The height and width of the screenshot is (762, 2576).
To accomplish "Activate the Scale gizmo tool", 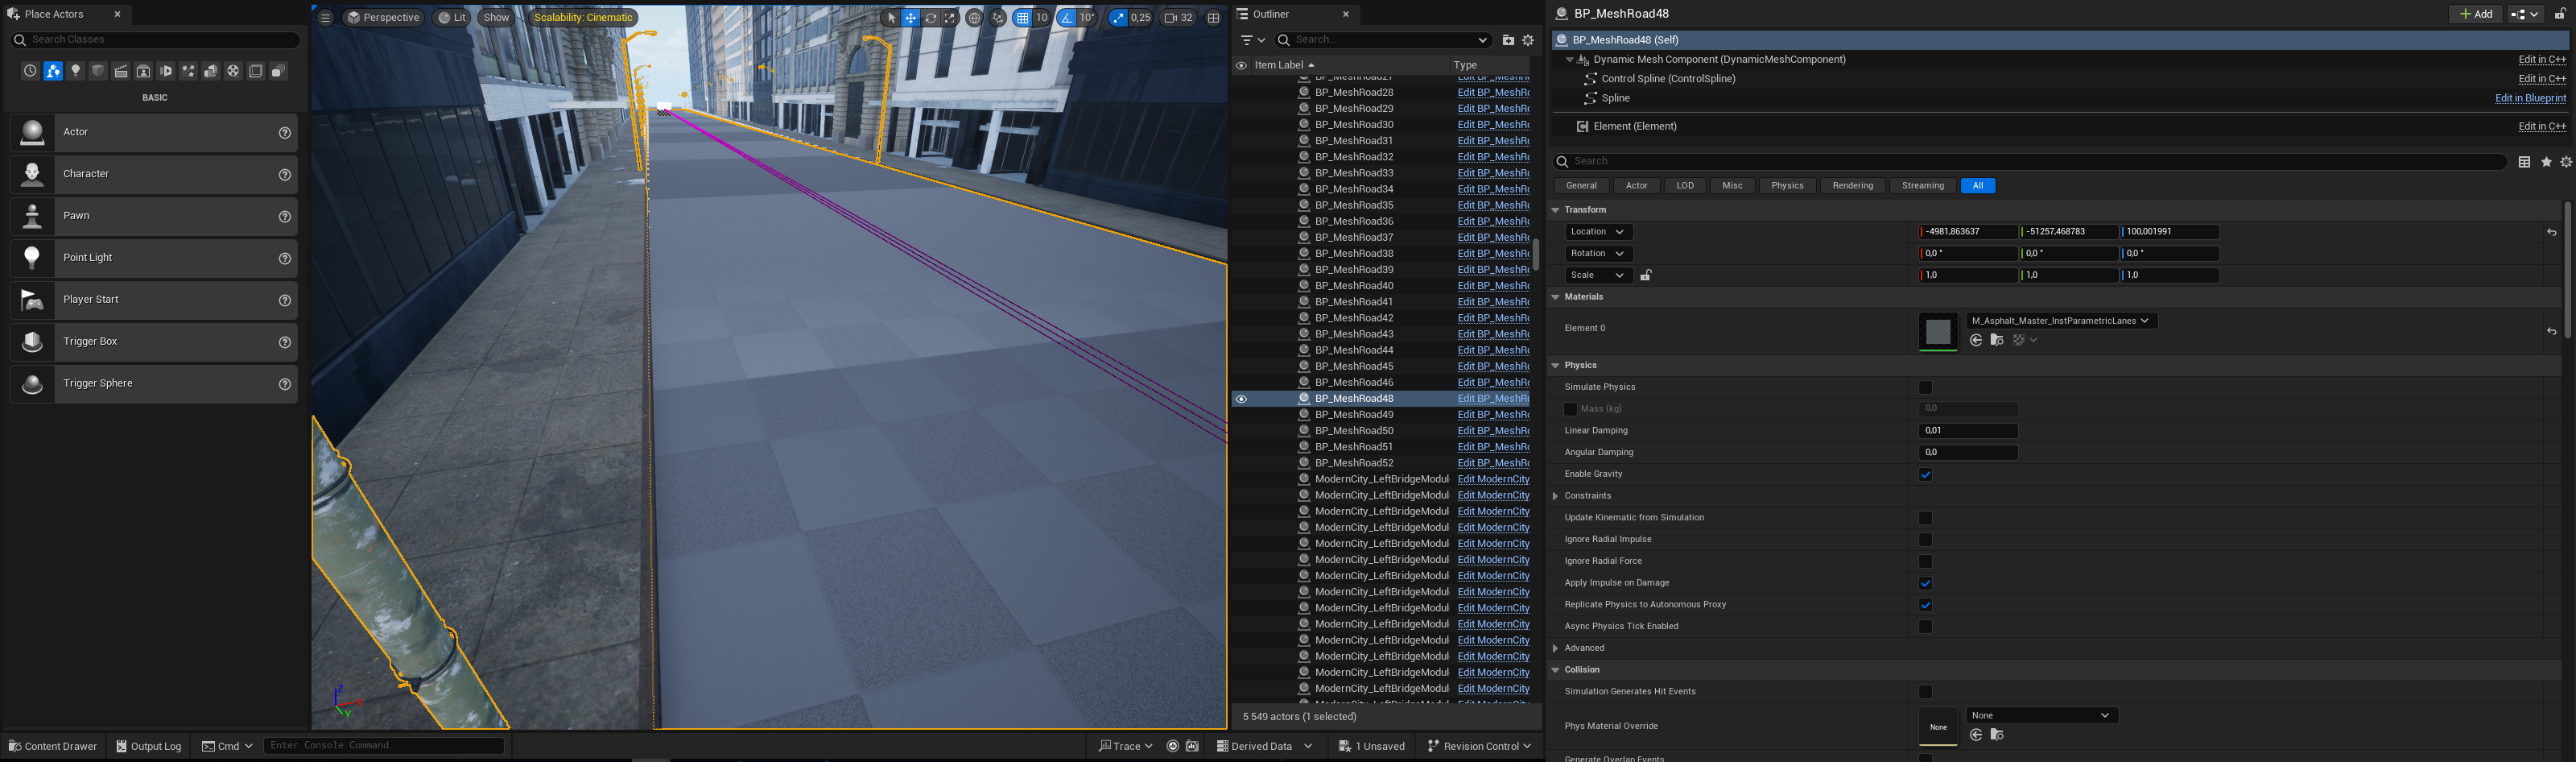I will pos(949,18).
